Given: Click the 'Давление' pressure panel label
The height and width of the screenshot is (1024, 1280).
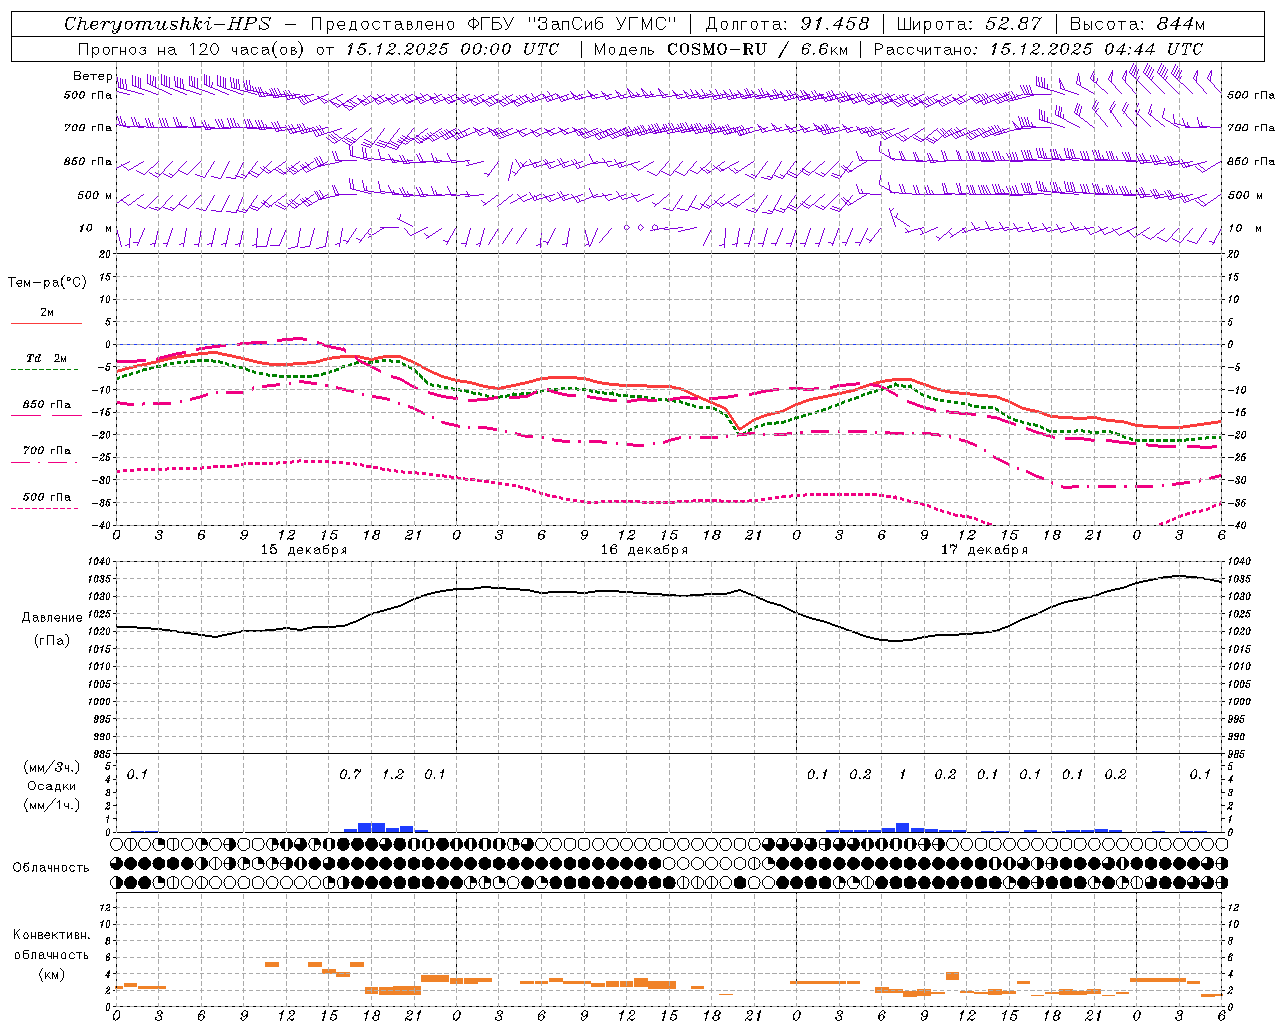Looking at the screenshot, I should pyautogui.click(x=51, y=618).
